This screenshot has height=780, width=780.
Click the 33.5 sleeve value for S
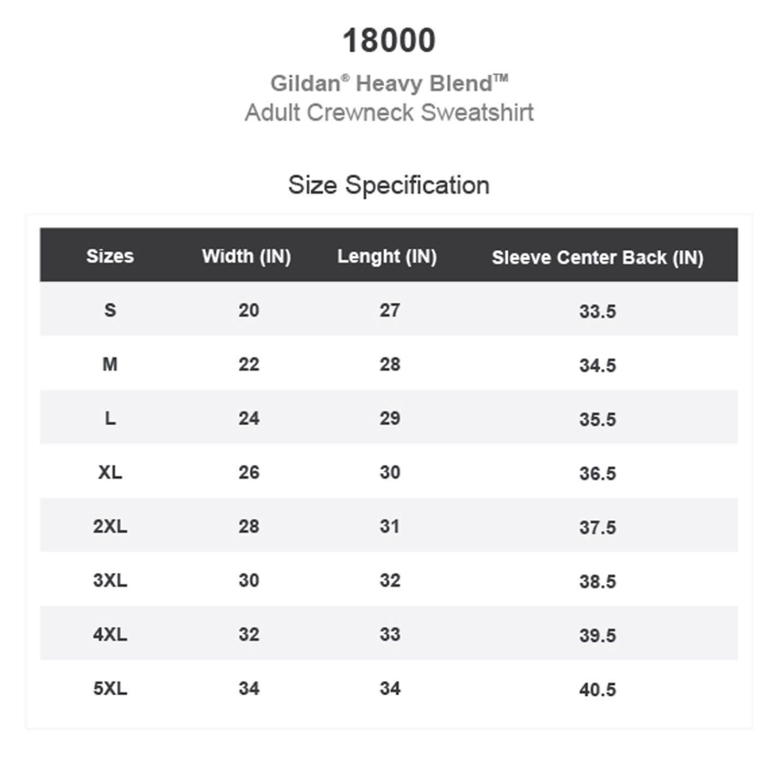597,312
